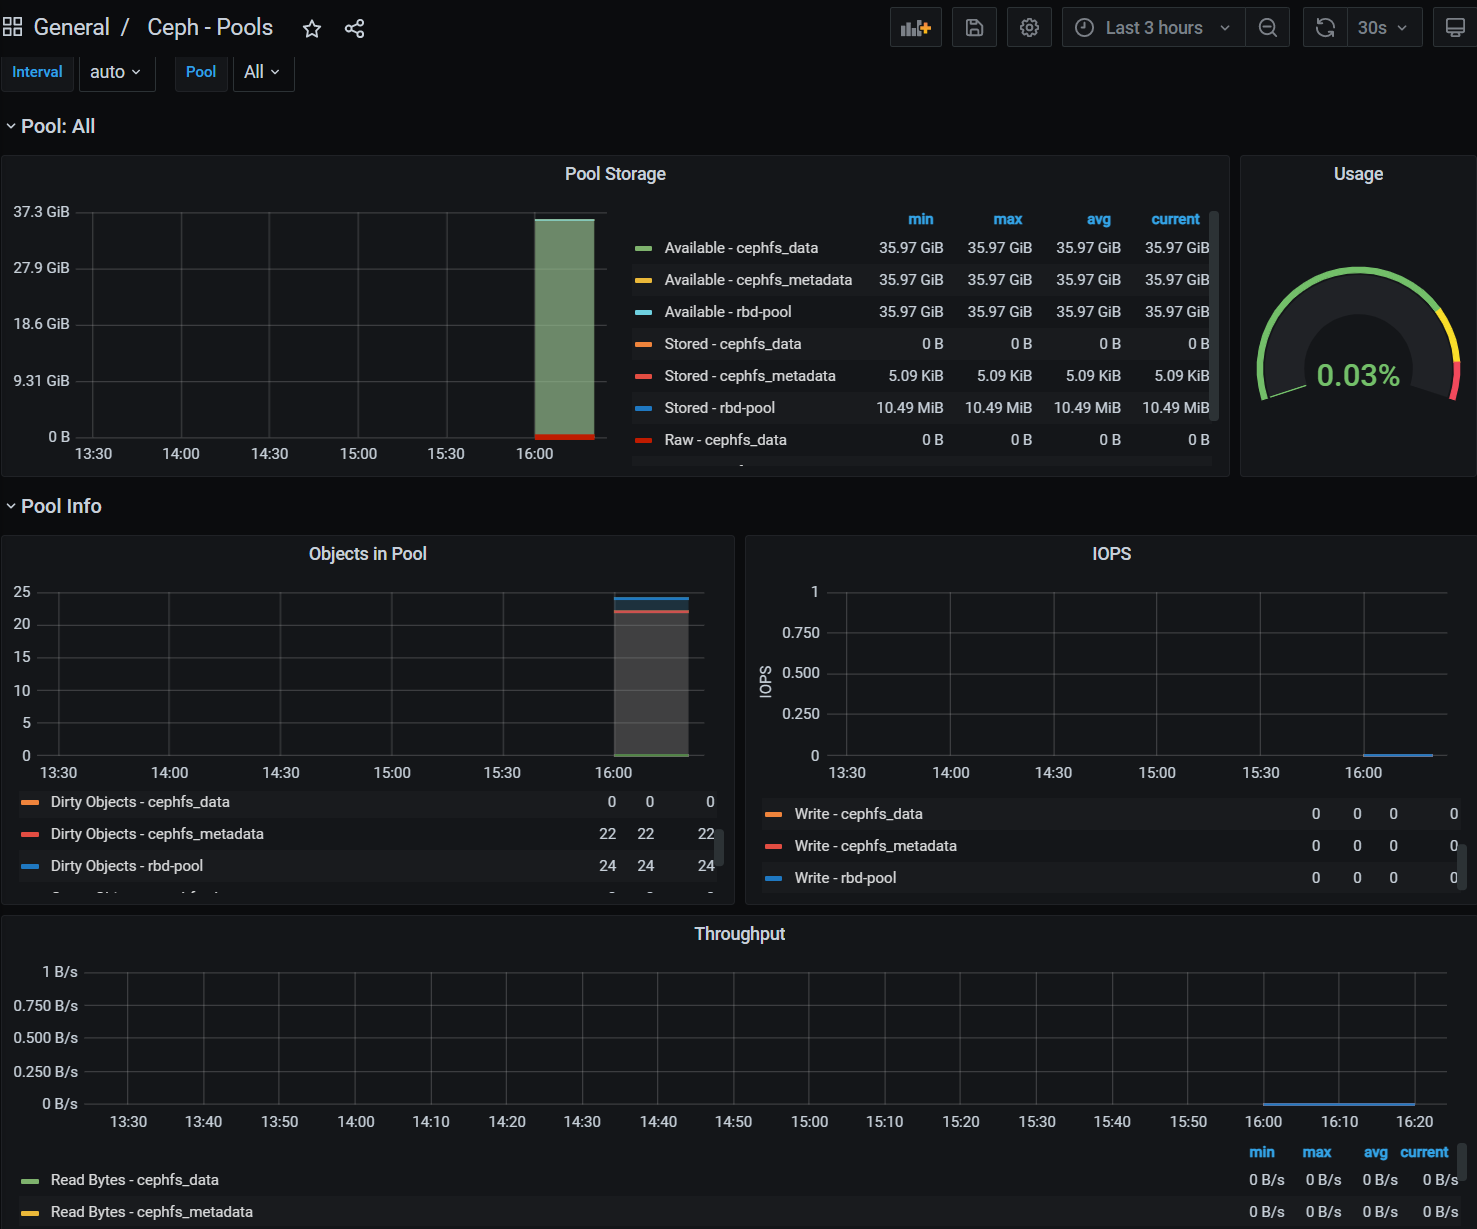Viewport: 1477px width, 1229px height.
Task: Share the dashboard via share icon
Action: point(354,29)
